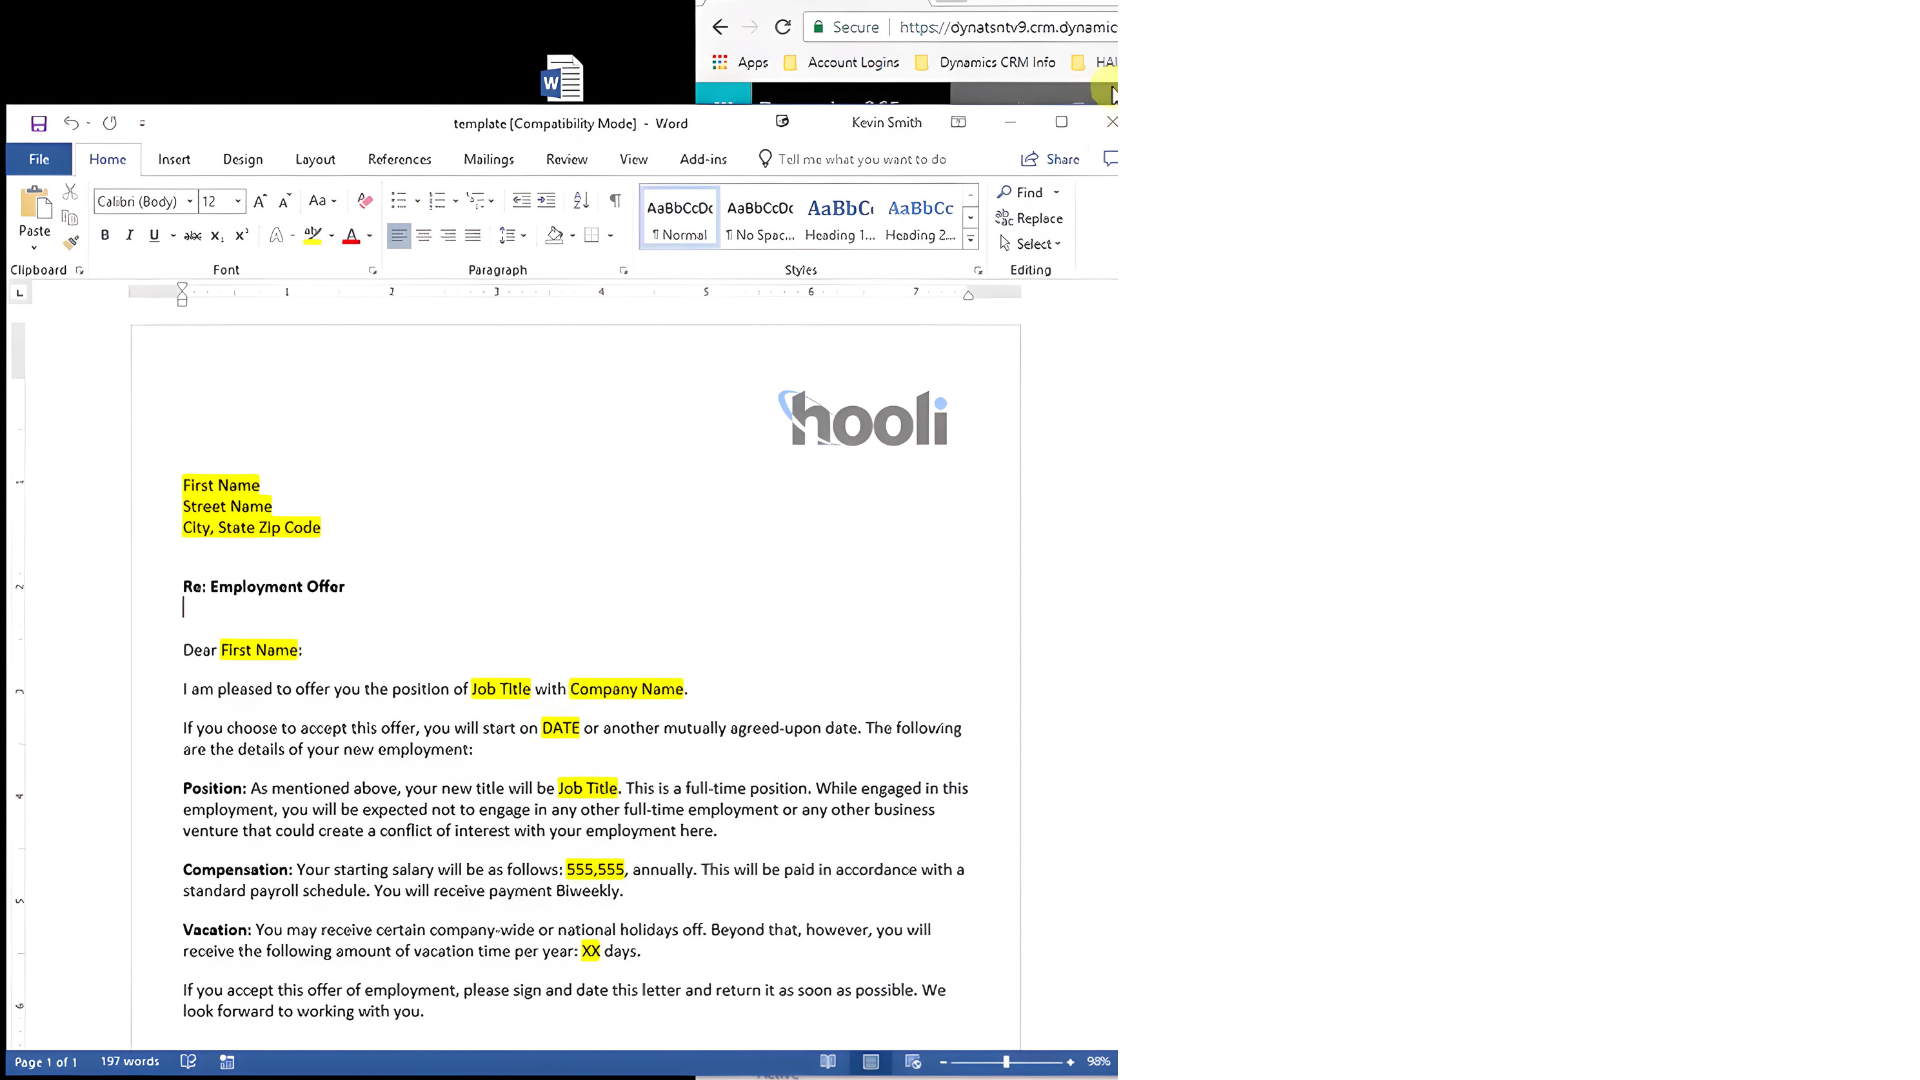Click Decrease Indent icon
This screenshot has height=1080, width=1920.
[x=522, y=201]
